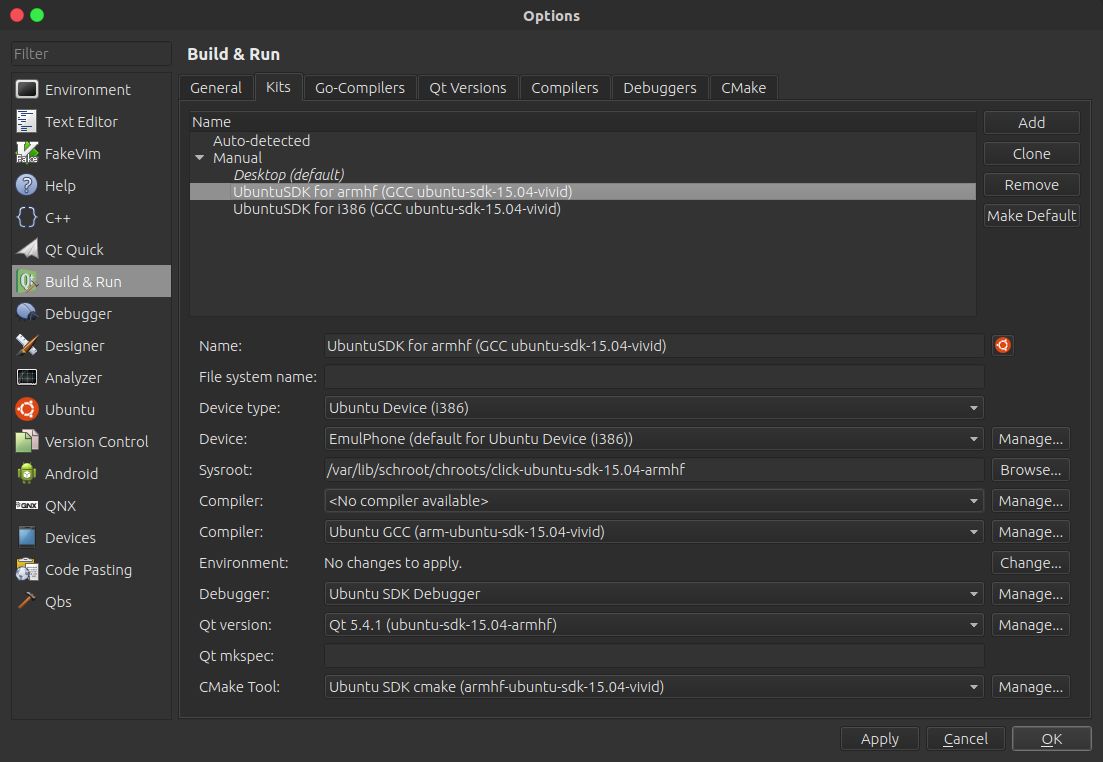This screenshot has height=762, width=1103.
Task: Click the Android robot icon
Action: (x=27, y=474)
